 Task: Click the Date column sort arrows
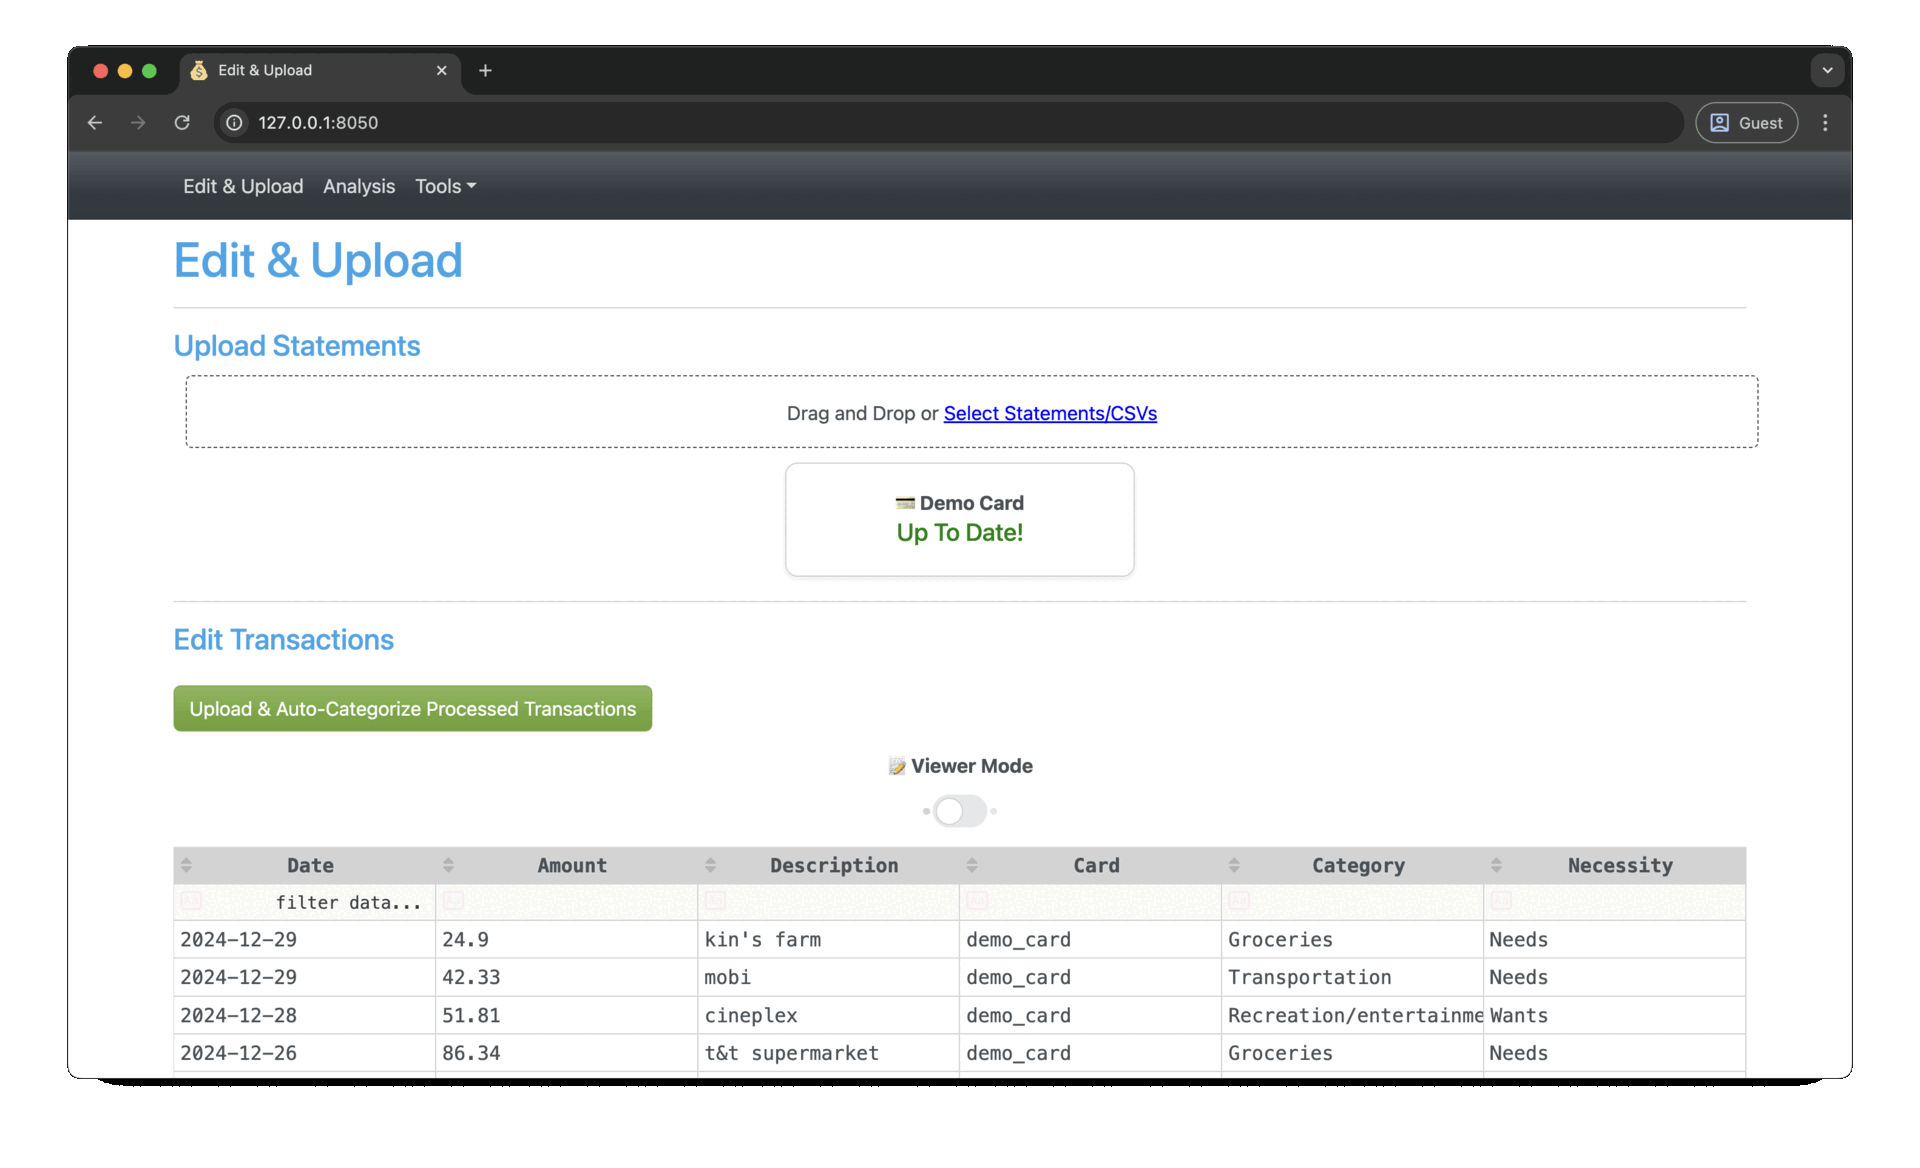coord(186,865)
